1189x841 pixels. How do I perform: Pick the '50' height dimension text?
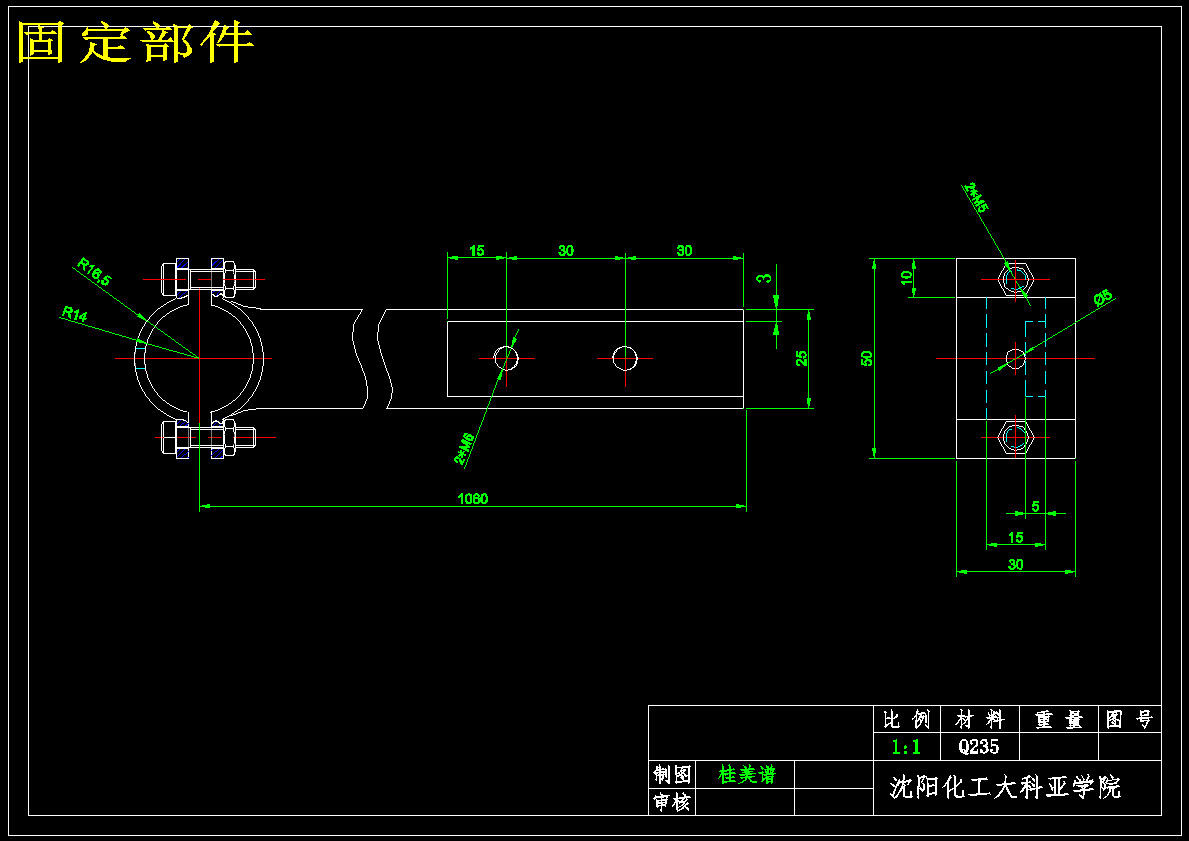tap(867, 358)
